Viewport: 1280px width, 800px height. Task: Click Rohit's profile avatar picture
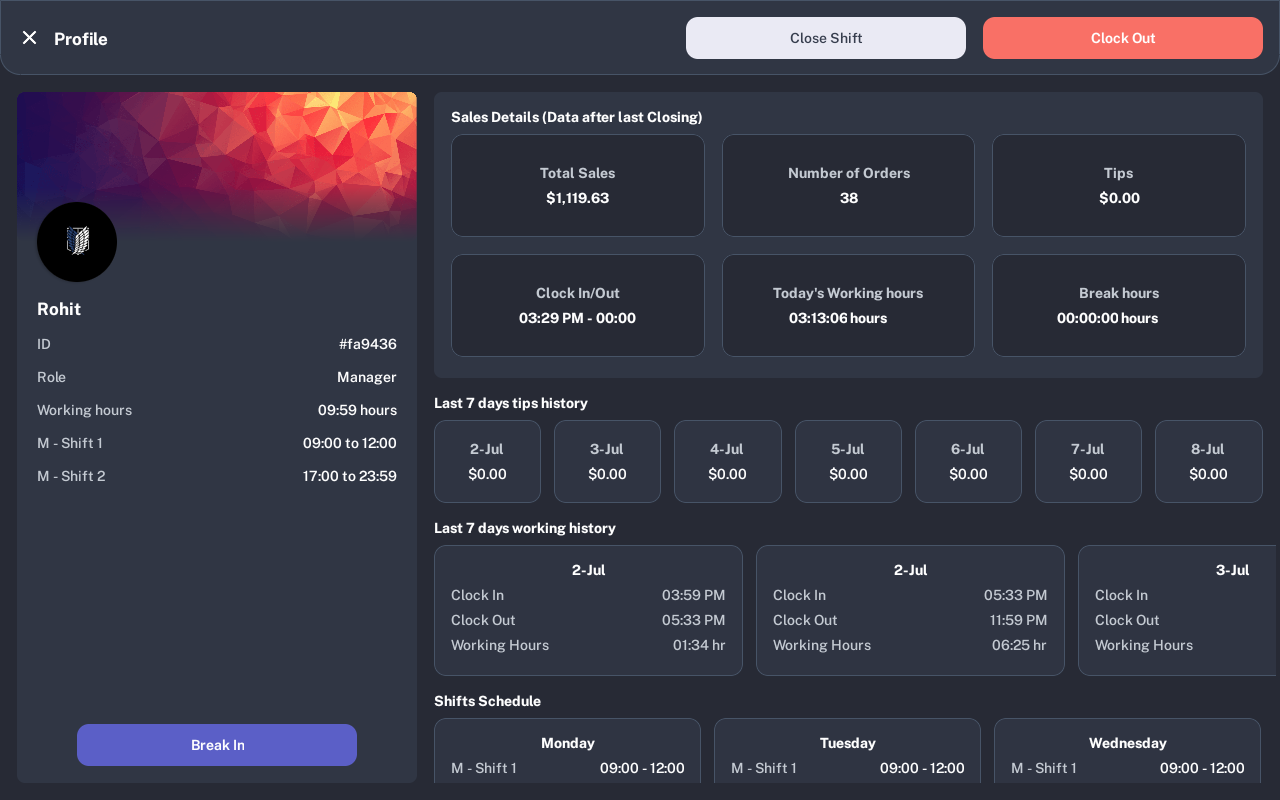pyautogui.click(x=77, y=242)
